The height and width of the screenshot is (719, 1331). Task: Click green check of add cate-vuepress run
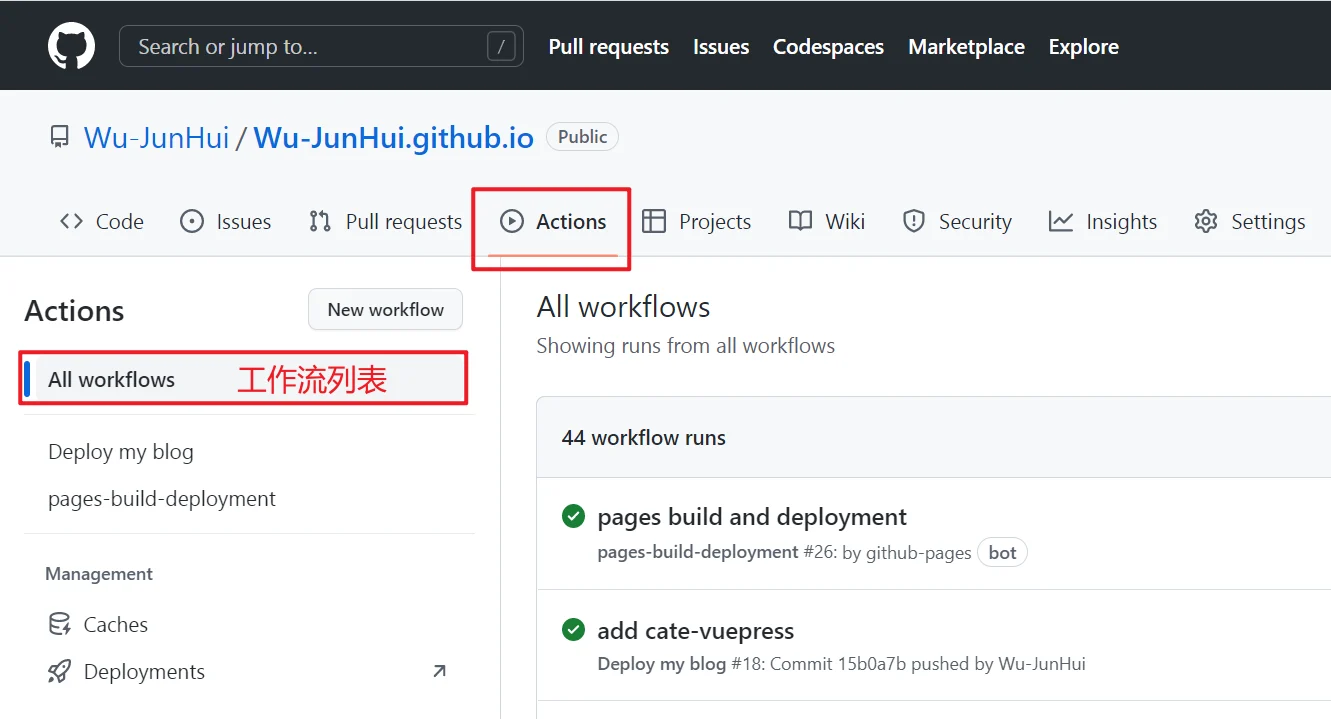(573, 630)
